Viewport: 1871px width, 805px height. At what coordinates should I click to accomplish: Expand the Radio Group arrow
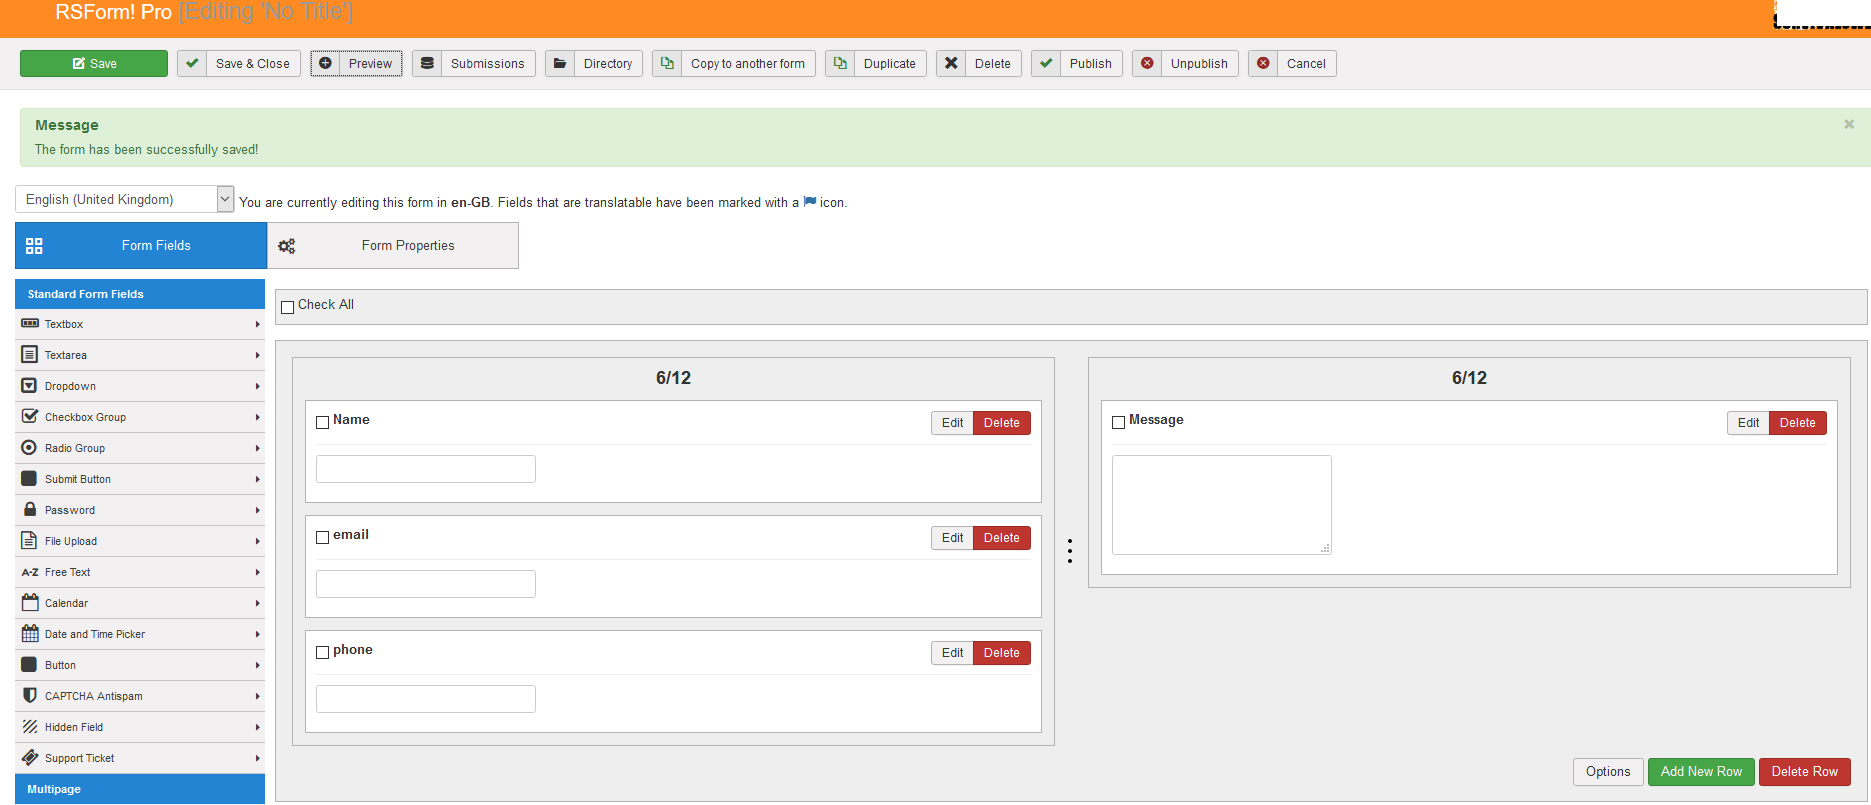pos(257,449)
